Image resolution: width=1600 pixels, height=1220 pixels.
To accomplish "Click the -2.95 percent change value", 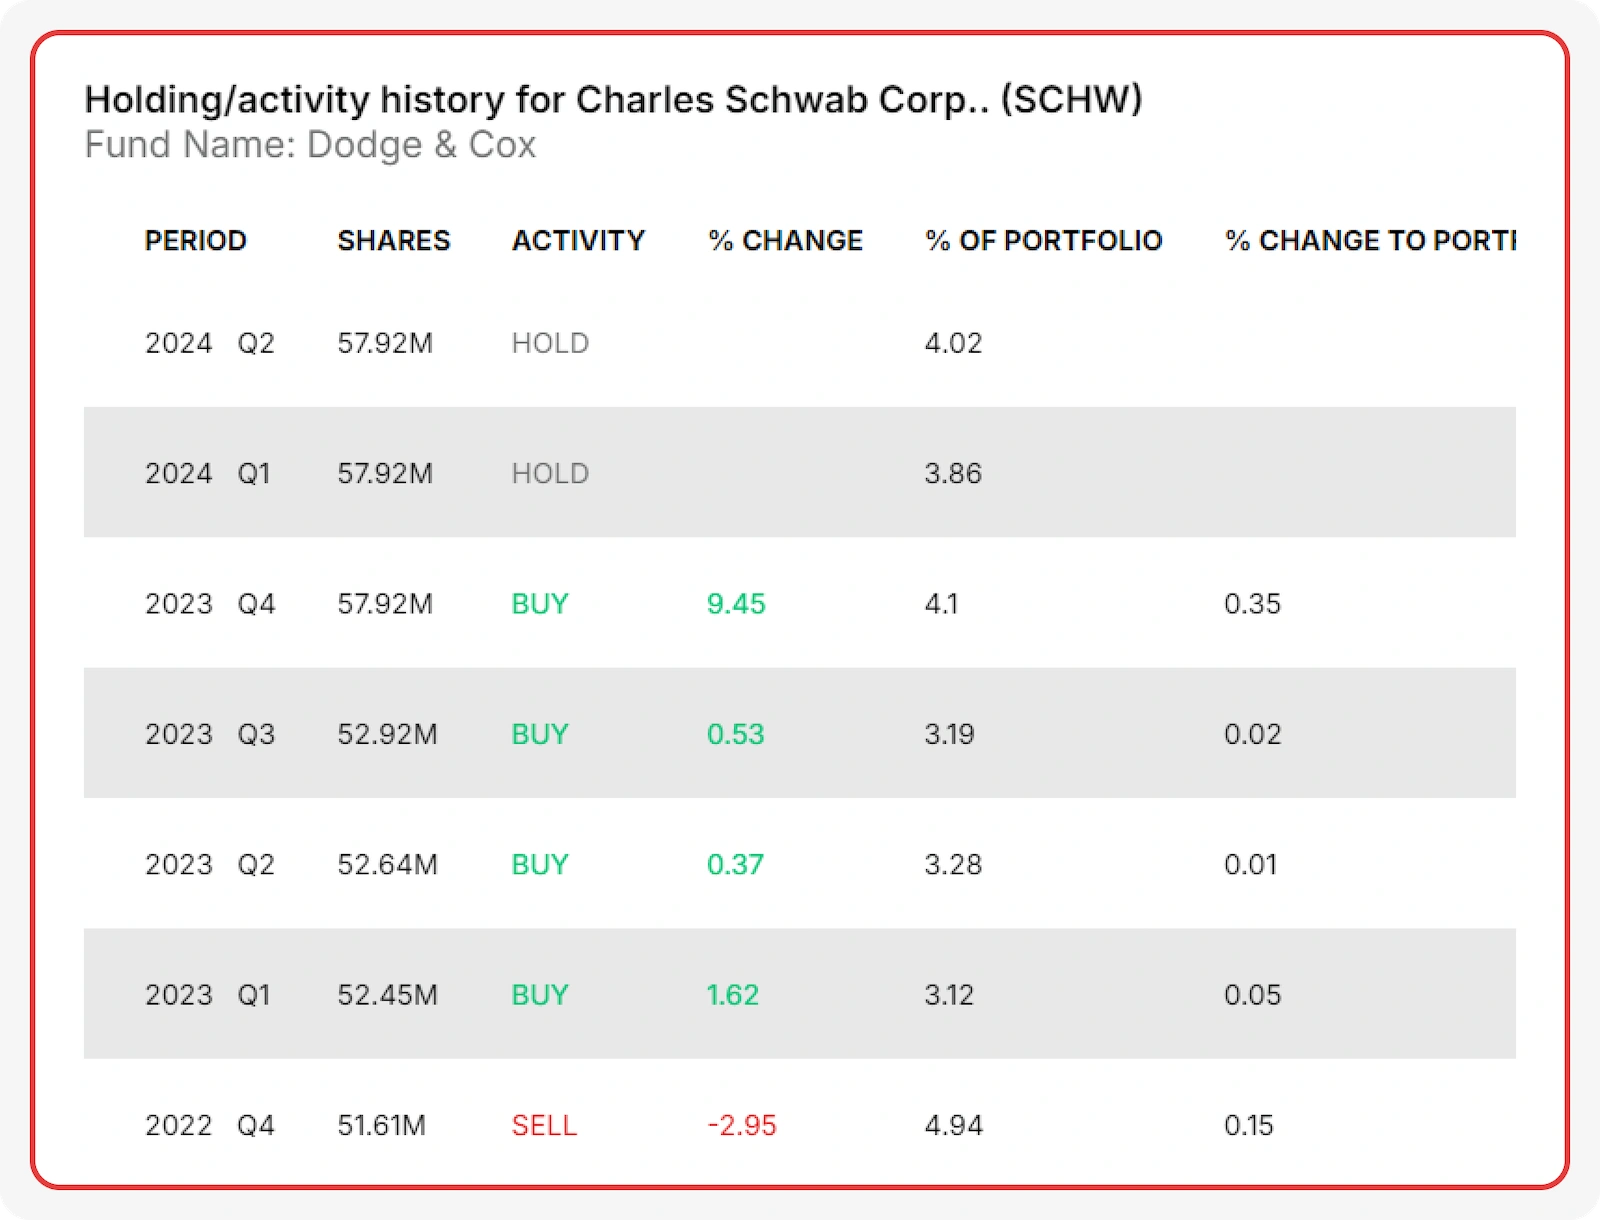I will 741,1125.
